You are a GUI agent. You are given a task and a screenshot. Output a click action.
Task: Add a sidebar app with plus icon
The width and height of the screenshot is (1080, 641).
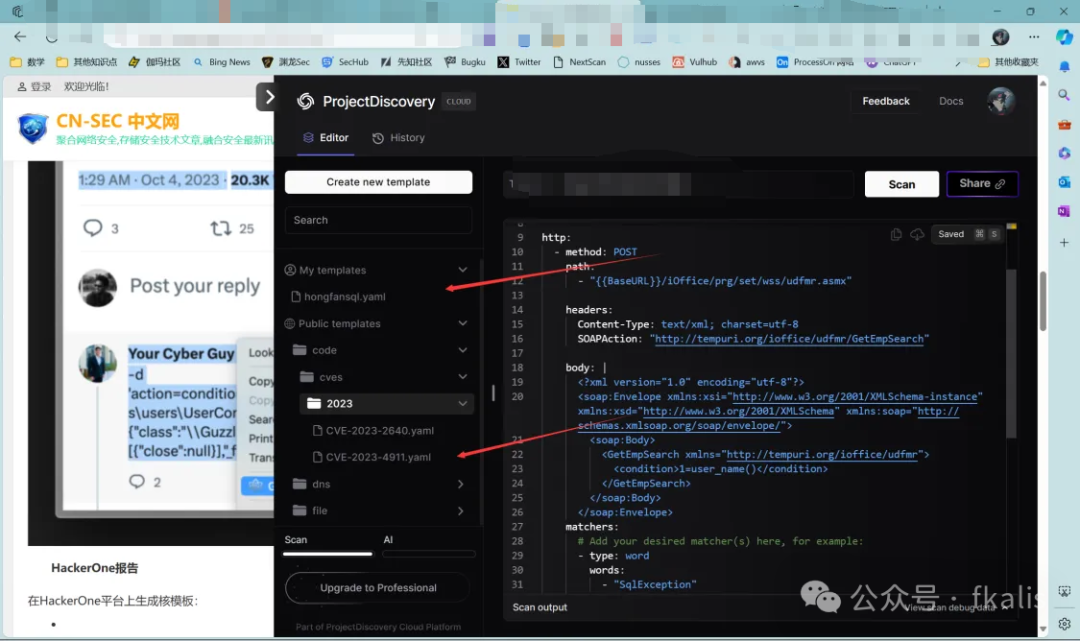click(1064, 242)
